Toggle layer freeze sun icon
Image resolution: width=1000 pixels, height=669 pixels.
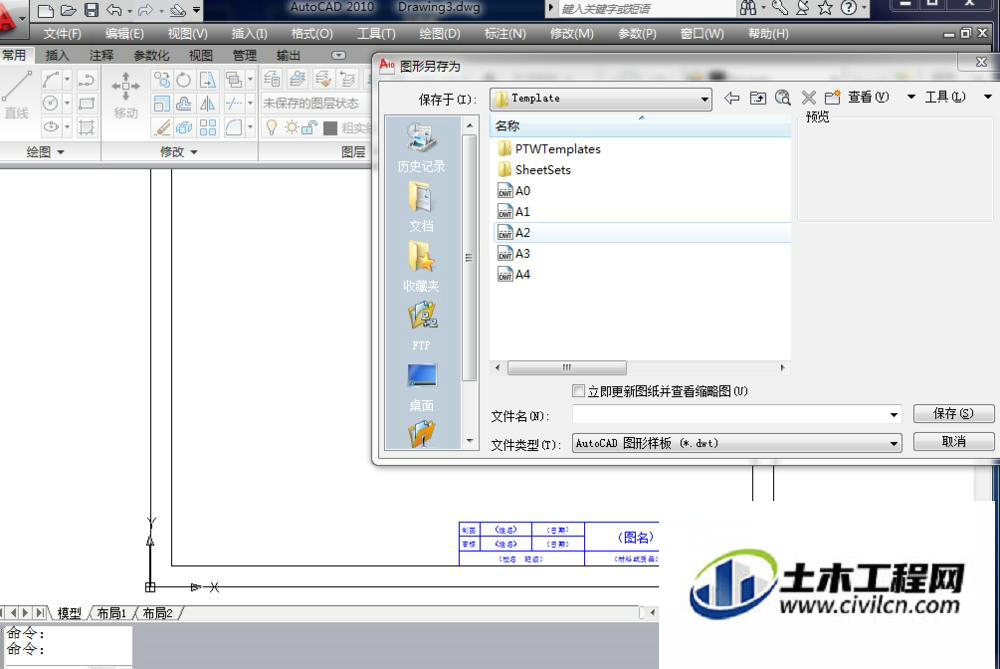pyautogui.click(x=291, y=128)
